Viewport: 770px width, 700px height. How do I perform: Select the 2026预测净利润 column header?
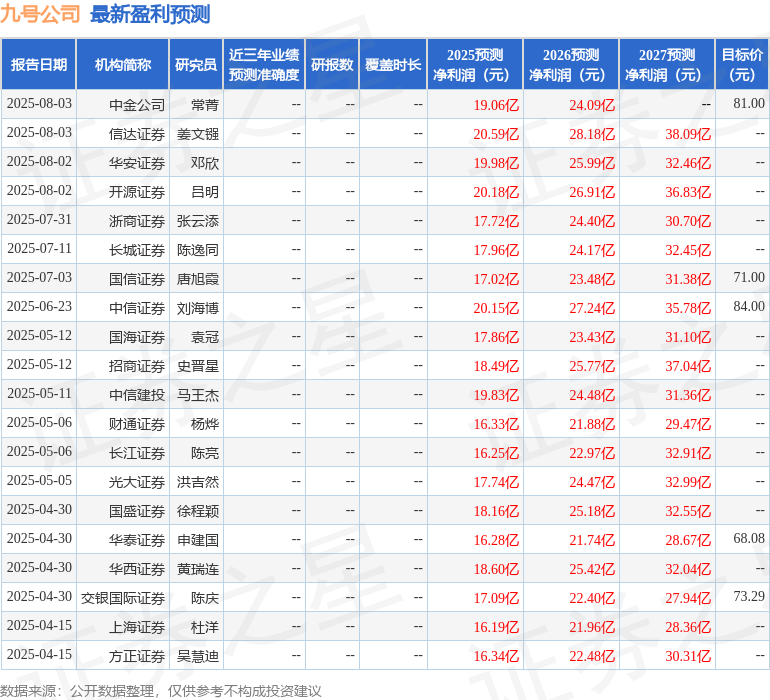tap(571, 65)
